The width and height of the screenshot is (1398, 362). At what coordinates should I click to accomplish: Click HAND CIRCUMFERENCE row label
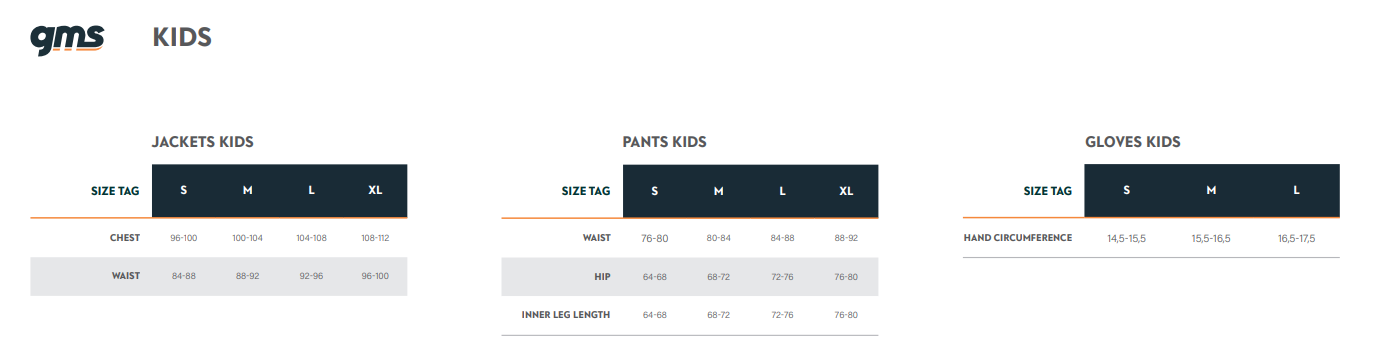(1018, 238)
